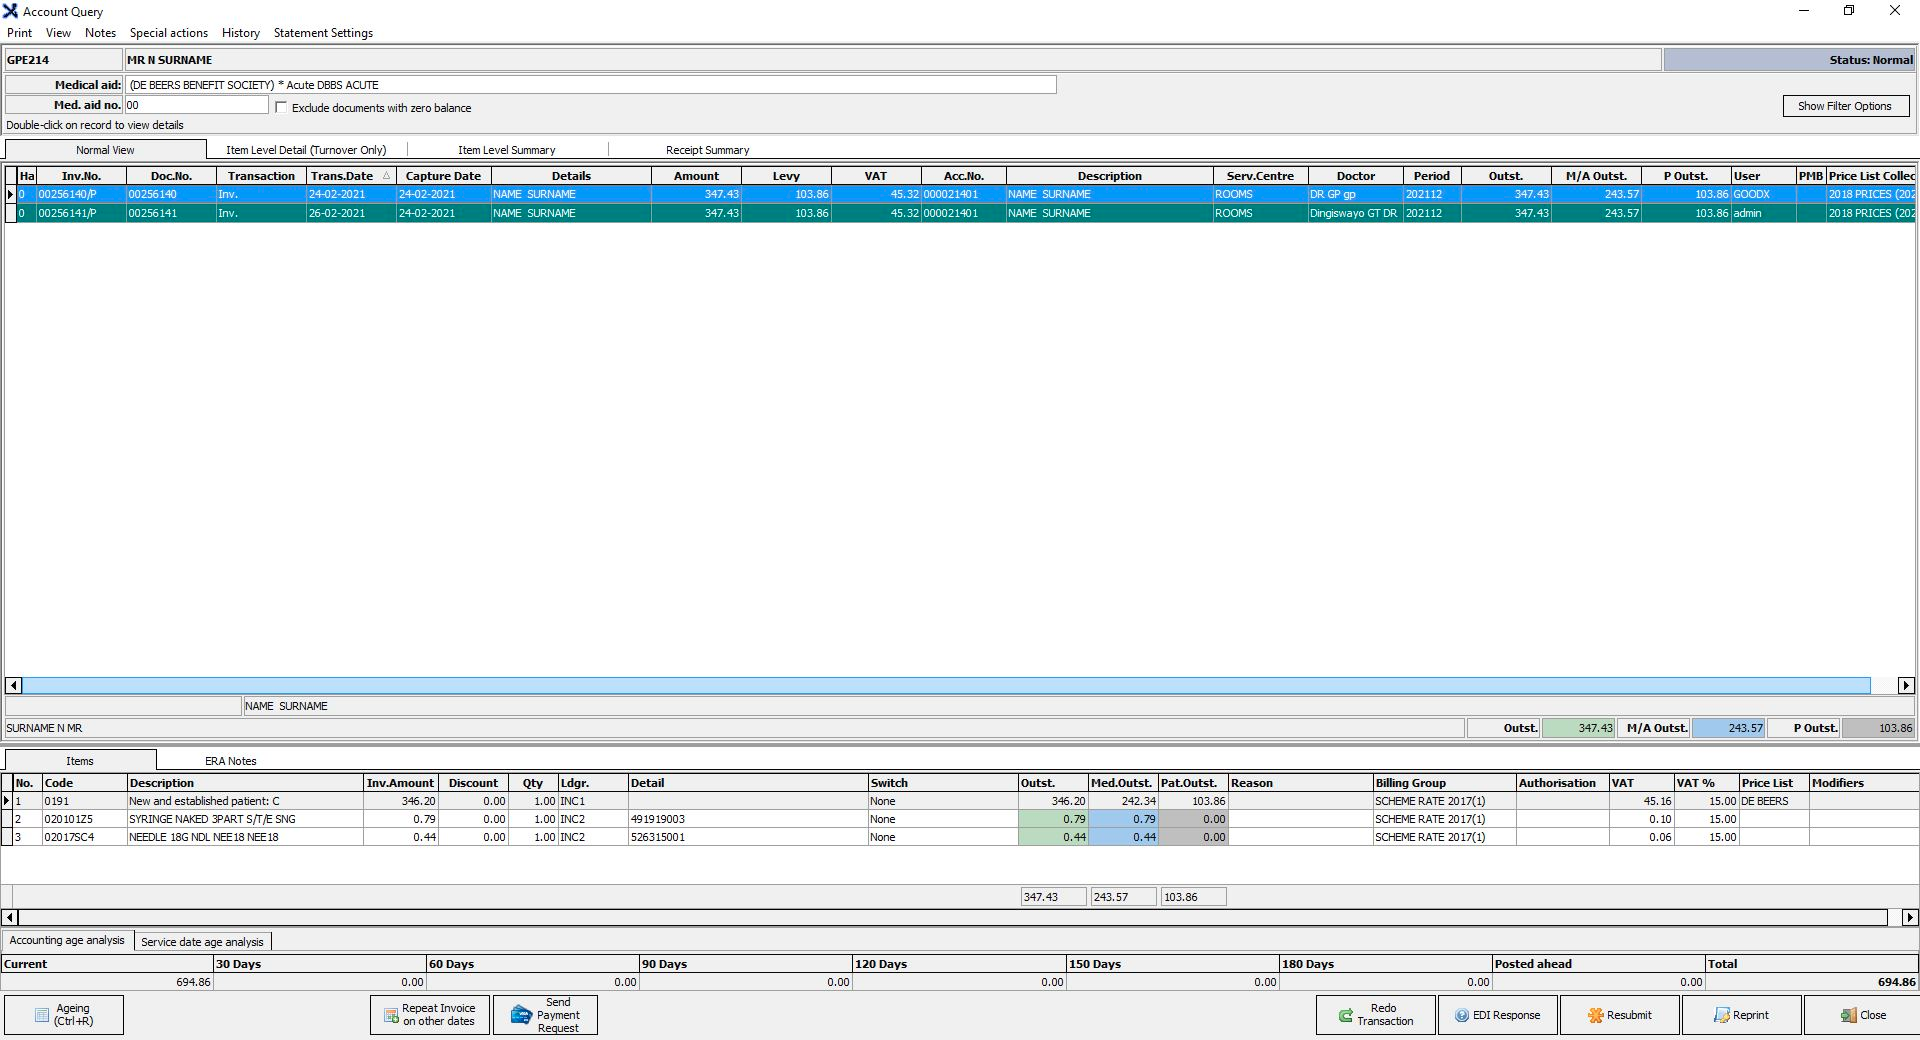Image resolution: width=1920 pixels, height=1040 pixels.
Task: Click the Repeat Invoice calendar icon
Action: [x=391, y=1015]
